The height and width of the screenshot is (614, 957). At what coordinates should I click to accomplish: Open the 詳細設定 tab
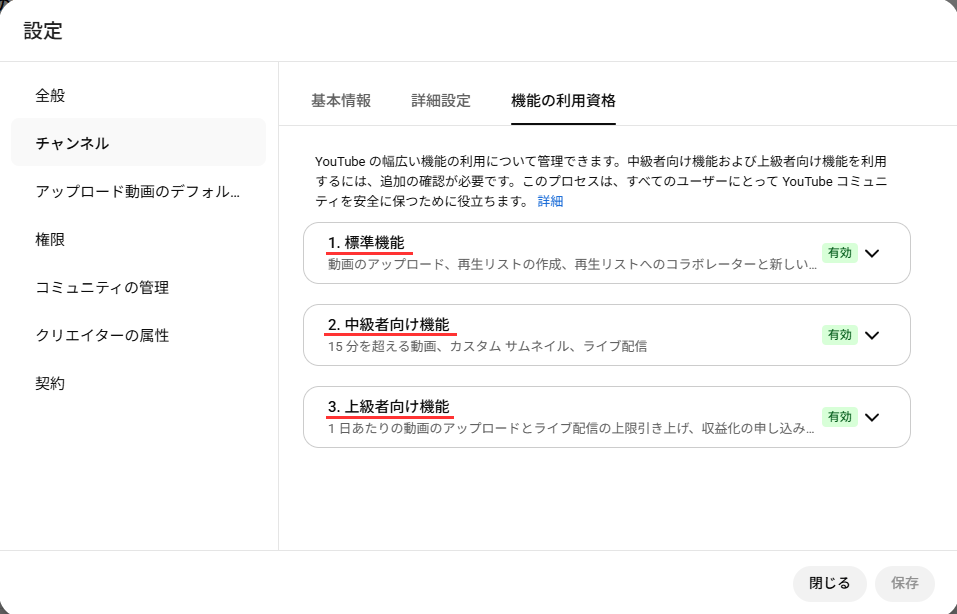[441, 100]
